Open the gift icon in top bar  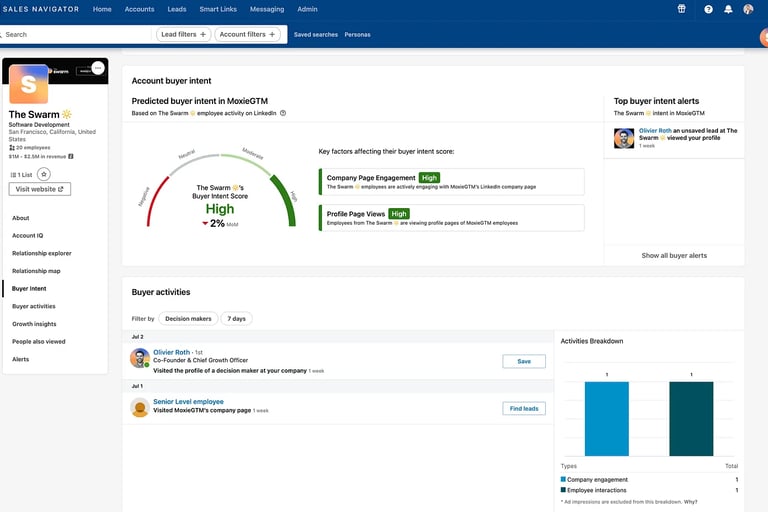click(x=681, y=9)
